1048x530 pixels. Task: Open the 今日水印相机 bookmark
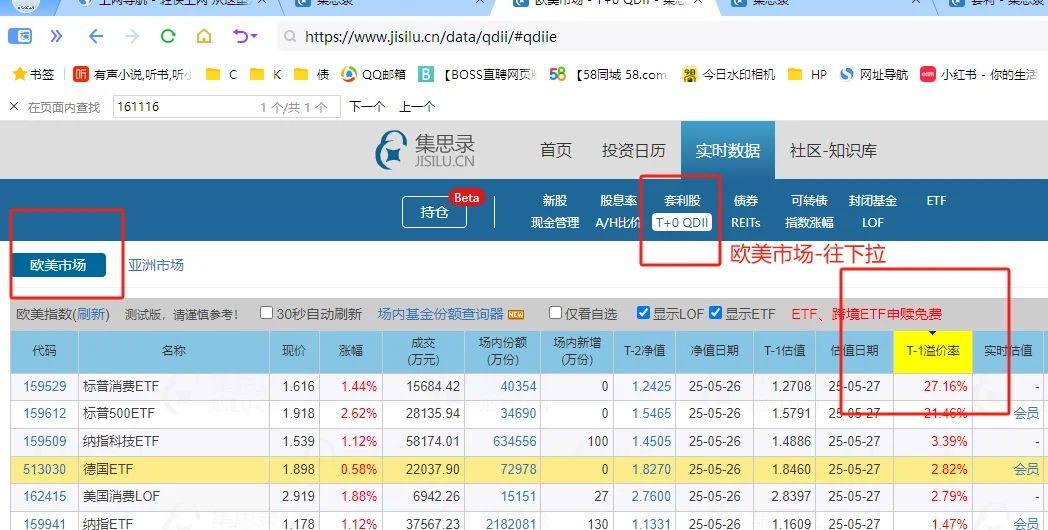[x=728, y=74]
